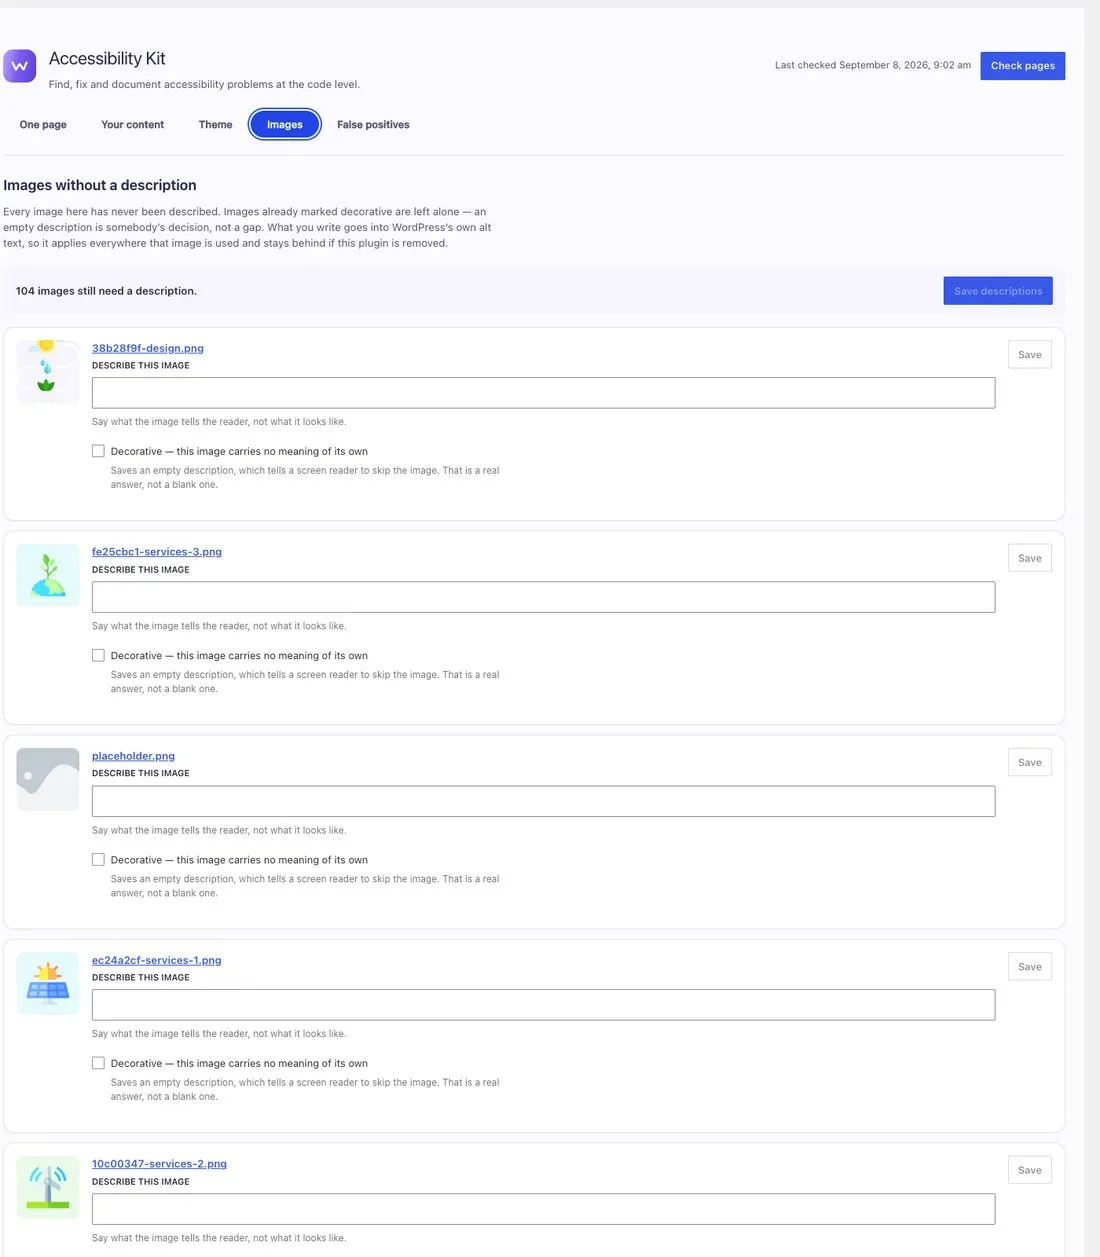The width and height of the screenshot is (1100, 1257).
Task: Click Save for the placeholder.png image
Action: [1029, 762]
